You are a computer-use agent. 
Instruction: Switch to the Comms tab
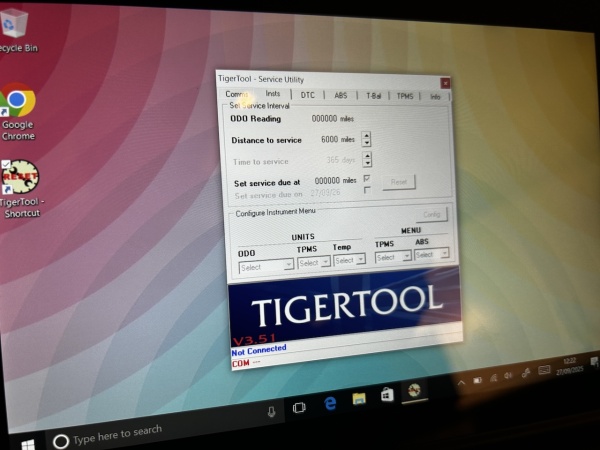236,94
